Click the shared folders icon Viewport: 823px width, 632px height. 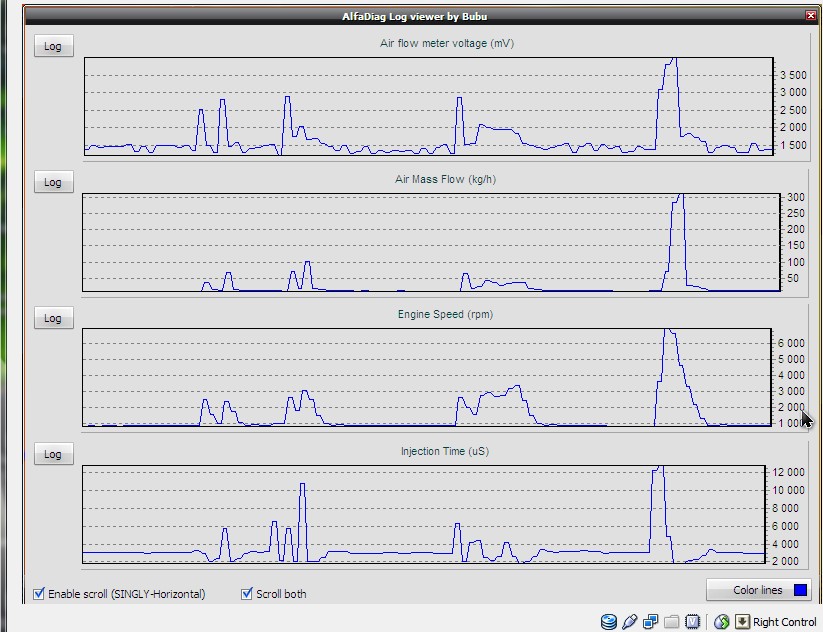coord(671,622)
